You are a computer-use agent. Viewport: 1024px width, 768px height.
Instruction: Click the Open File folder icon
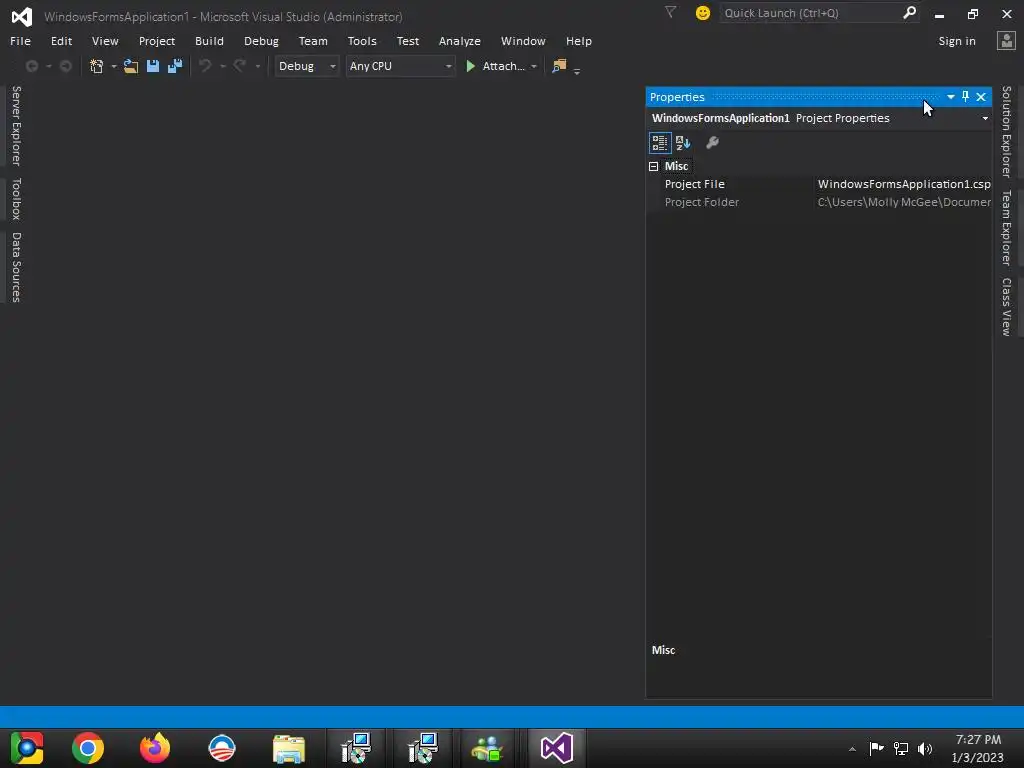tap(131, 66)
